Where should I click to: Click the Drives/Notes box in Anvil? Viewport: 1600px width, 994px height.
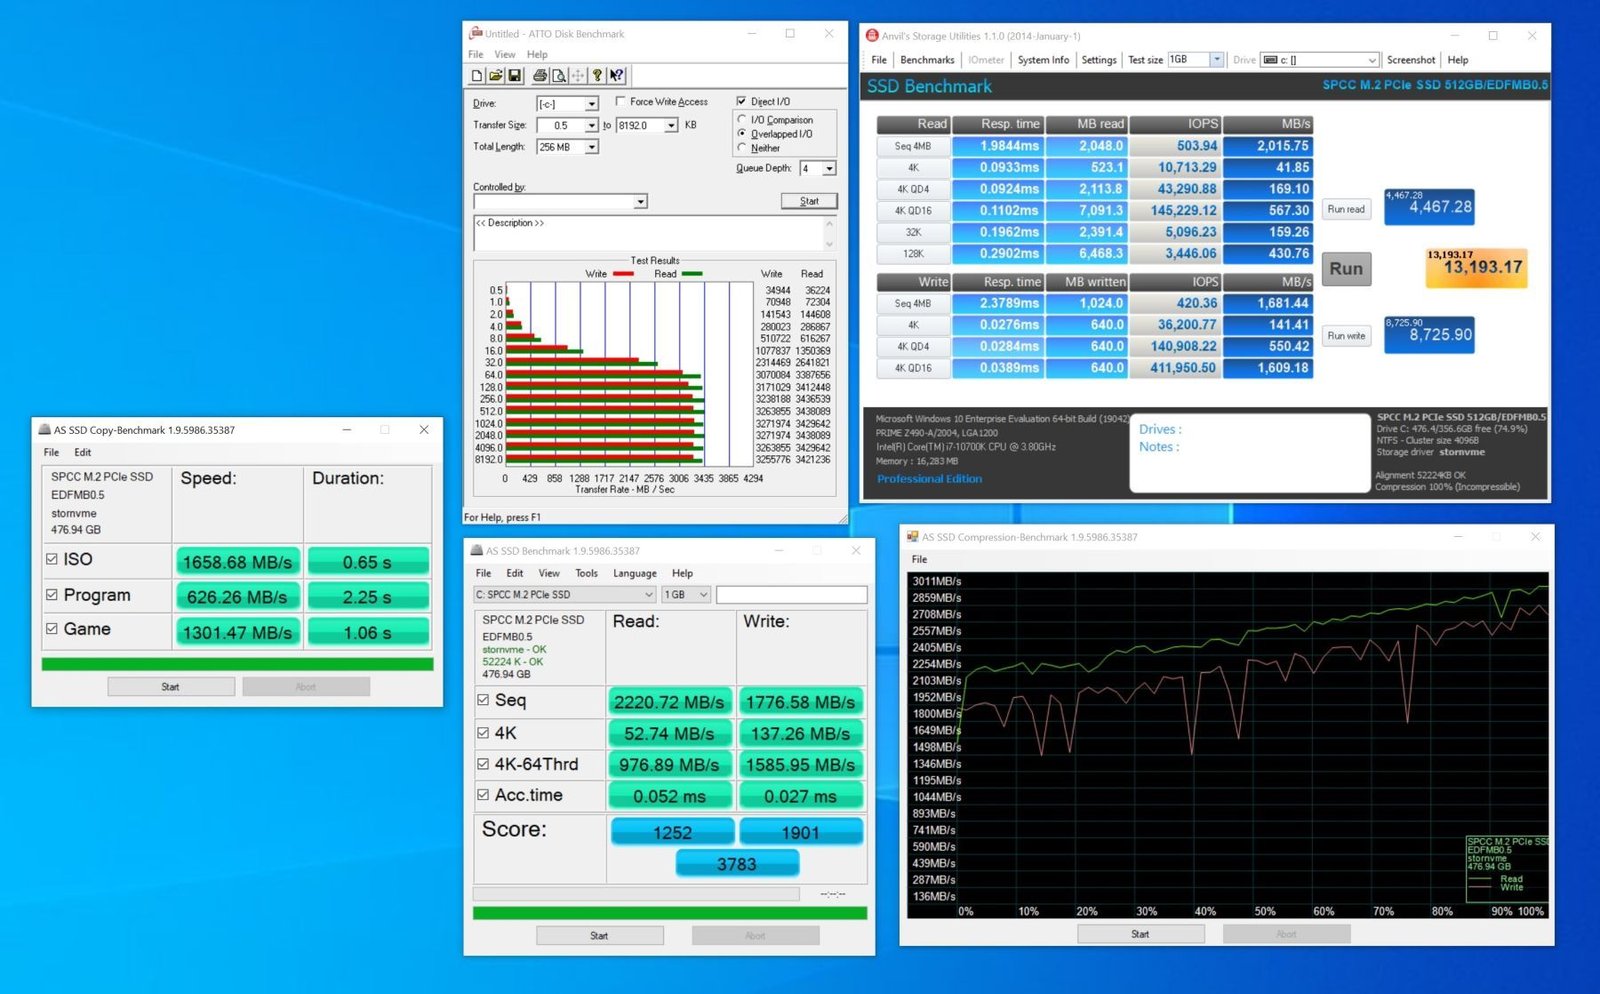[1250, 453]
